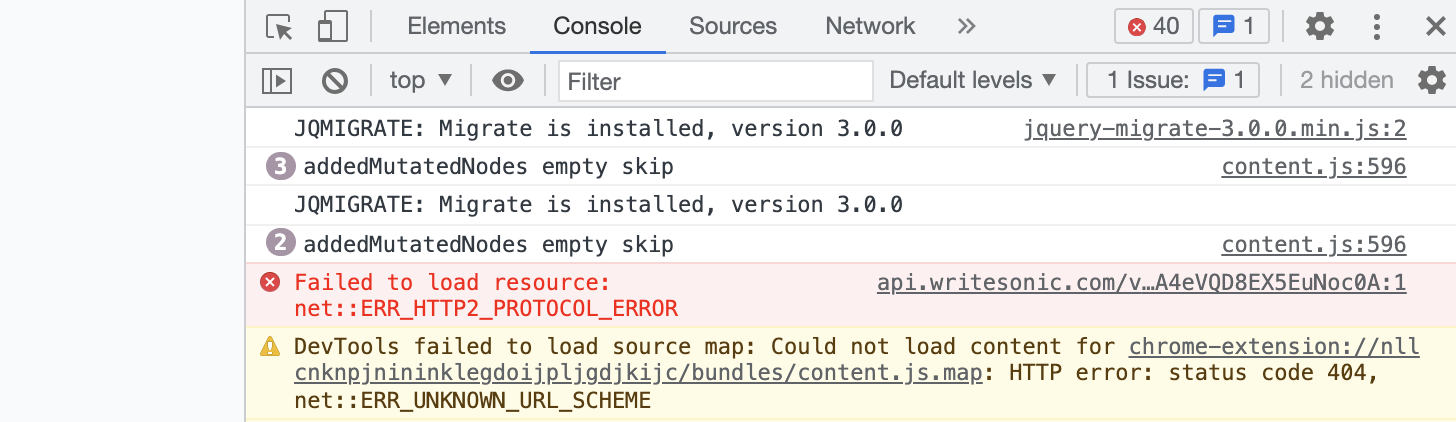
Task: Open the Sources tab
Action: coord(733,26)
